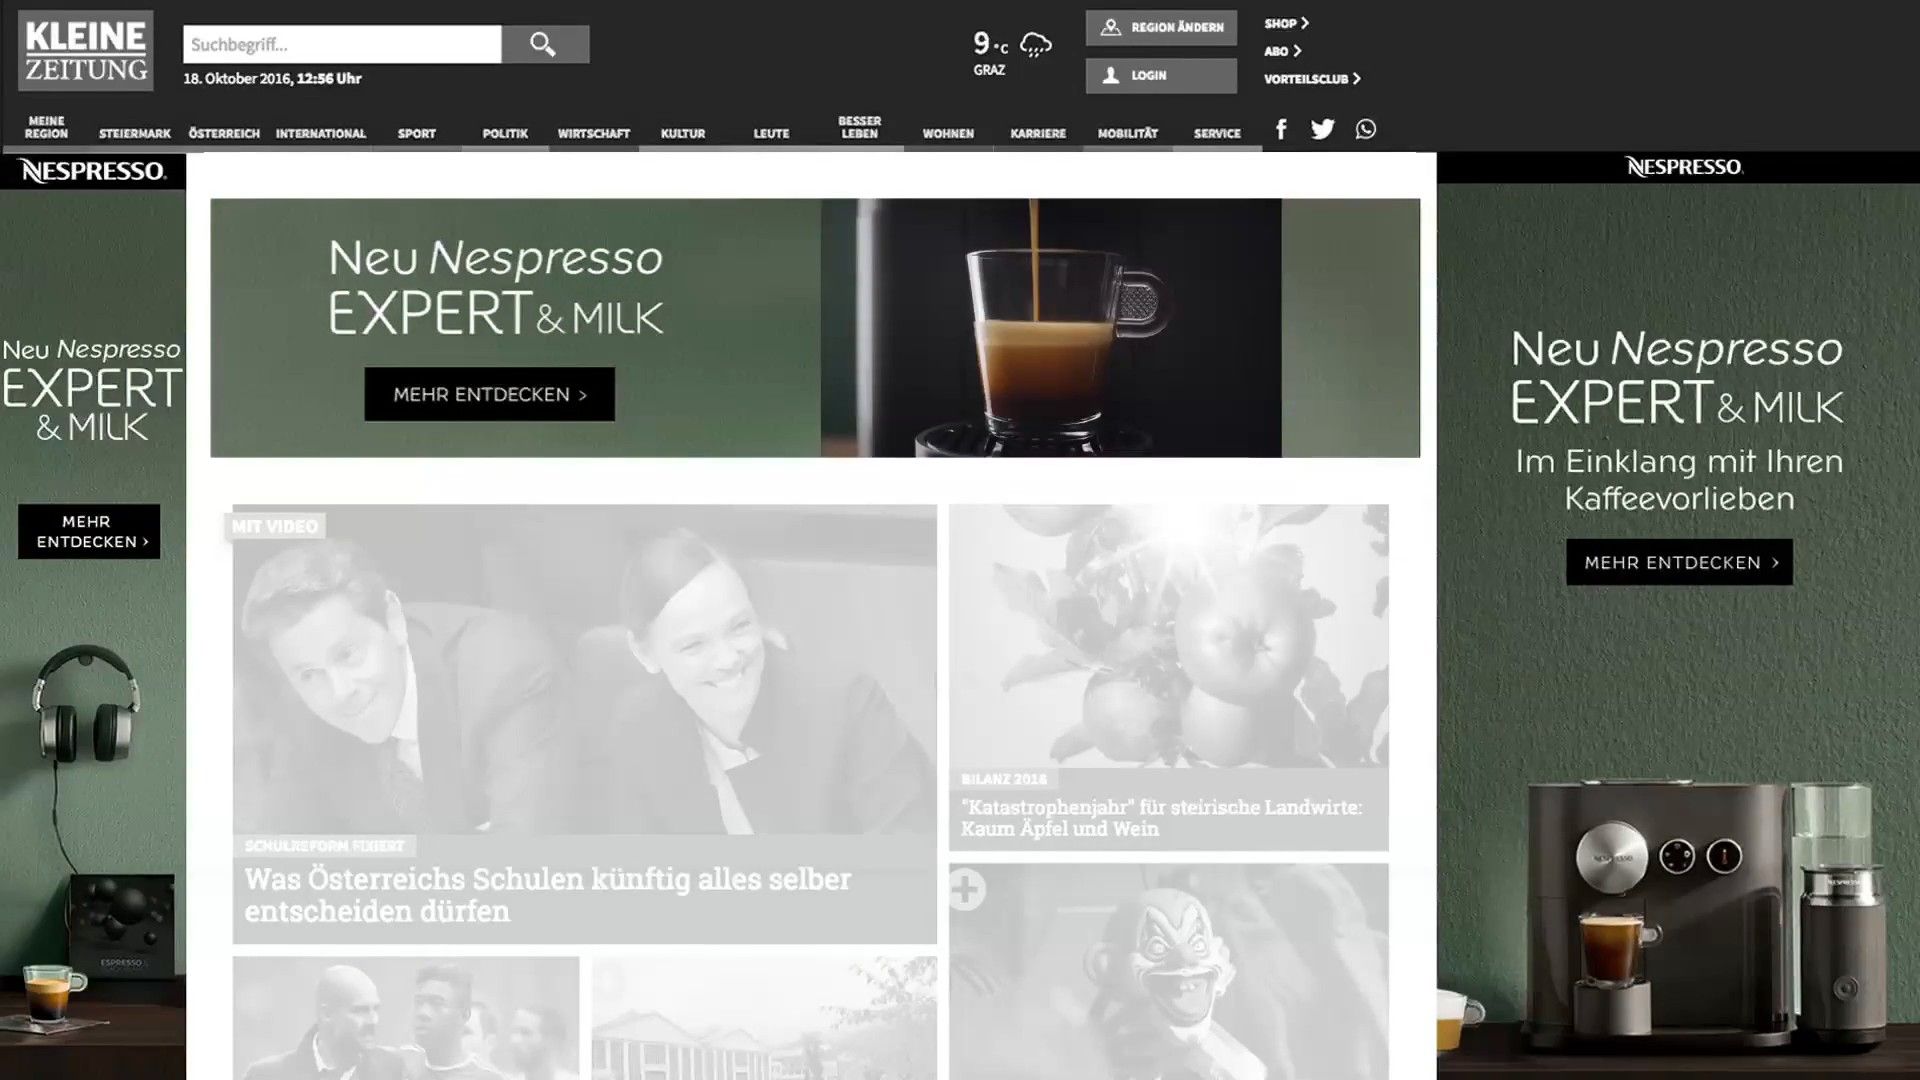Click the magnifier search button
Screen dimensions: 1920x1080
545,44
